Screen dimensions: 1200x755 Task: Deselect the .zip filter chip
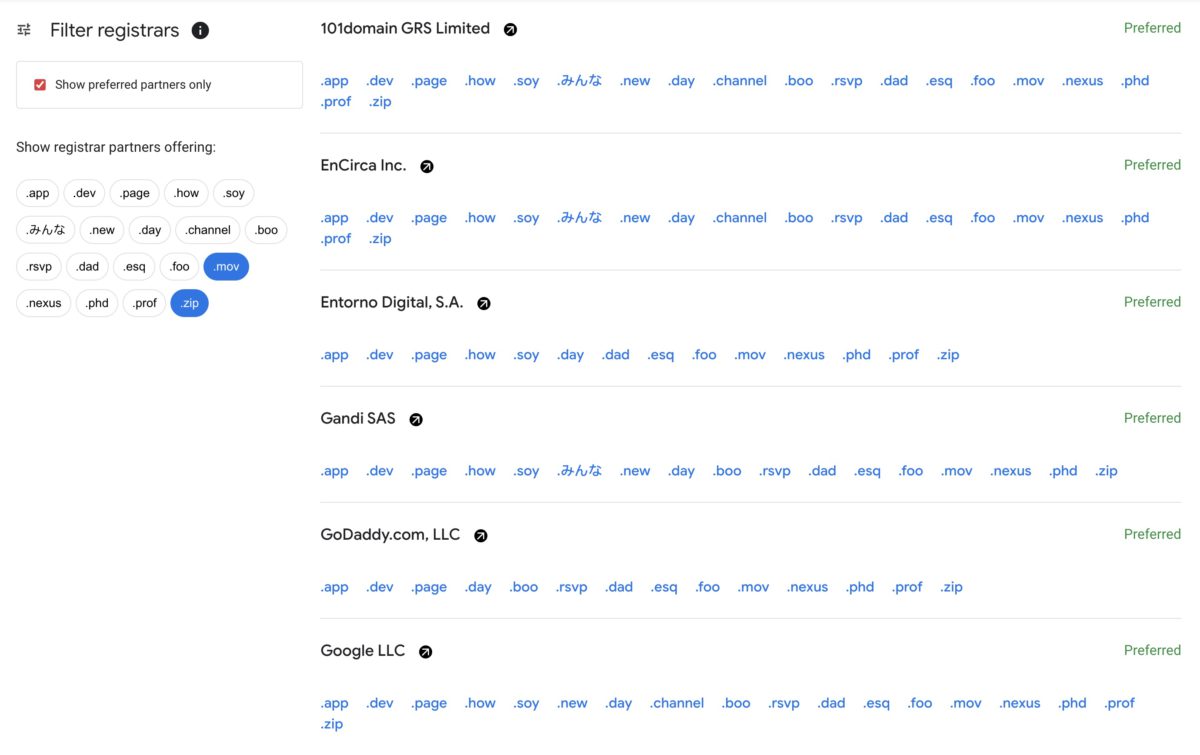(189, 303)
